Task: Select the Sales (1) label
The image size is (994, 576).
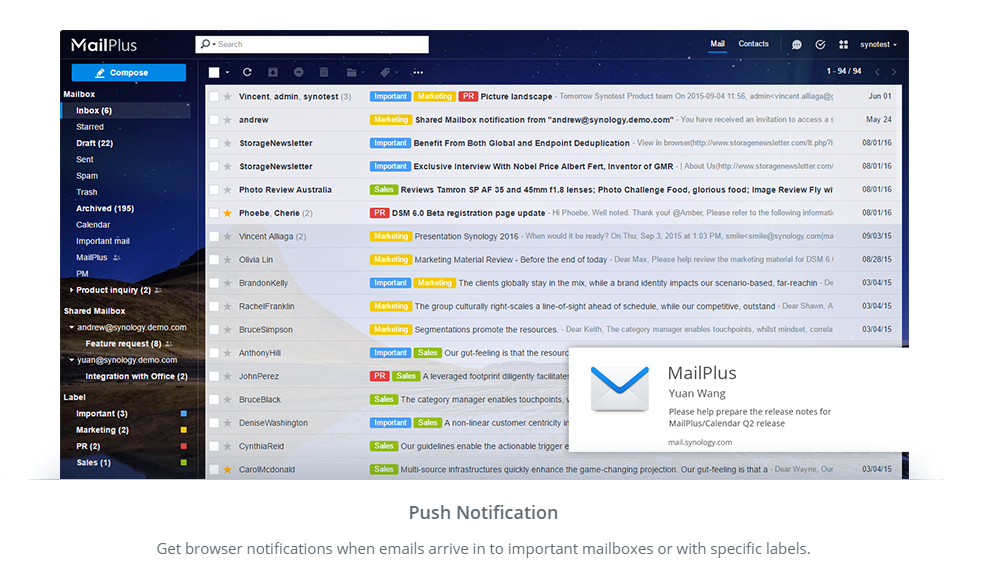Action: tap(93, 463)
